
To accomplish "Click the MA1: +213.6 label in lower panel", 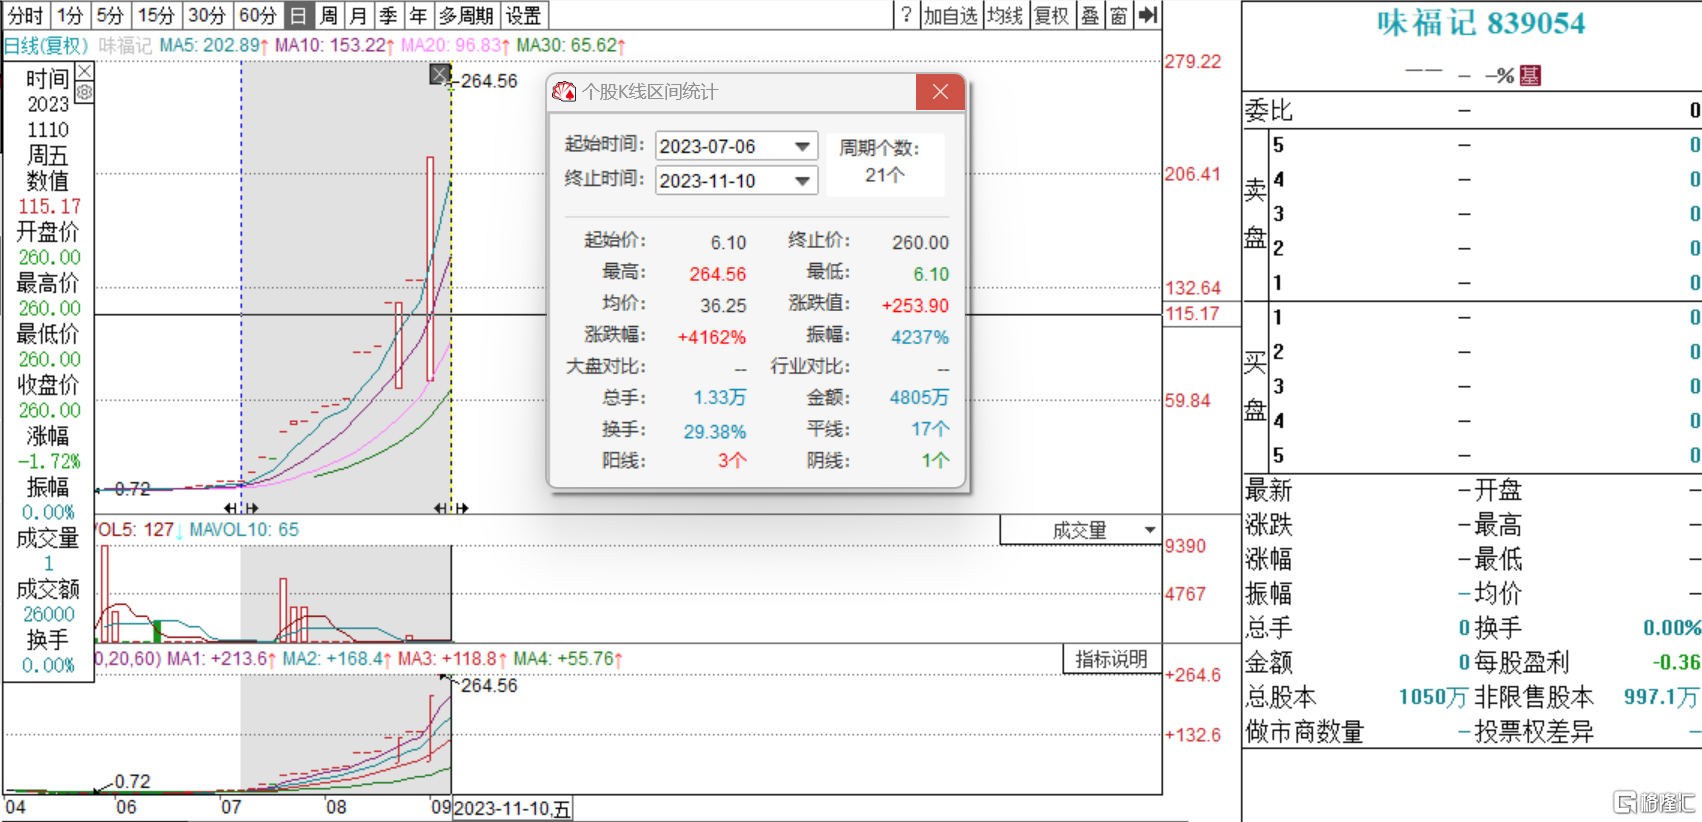I will pos(220,659).
